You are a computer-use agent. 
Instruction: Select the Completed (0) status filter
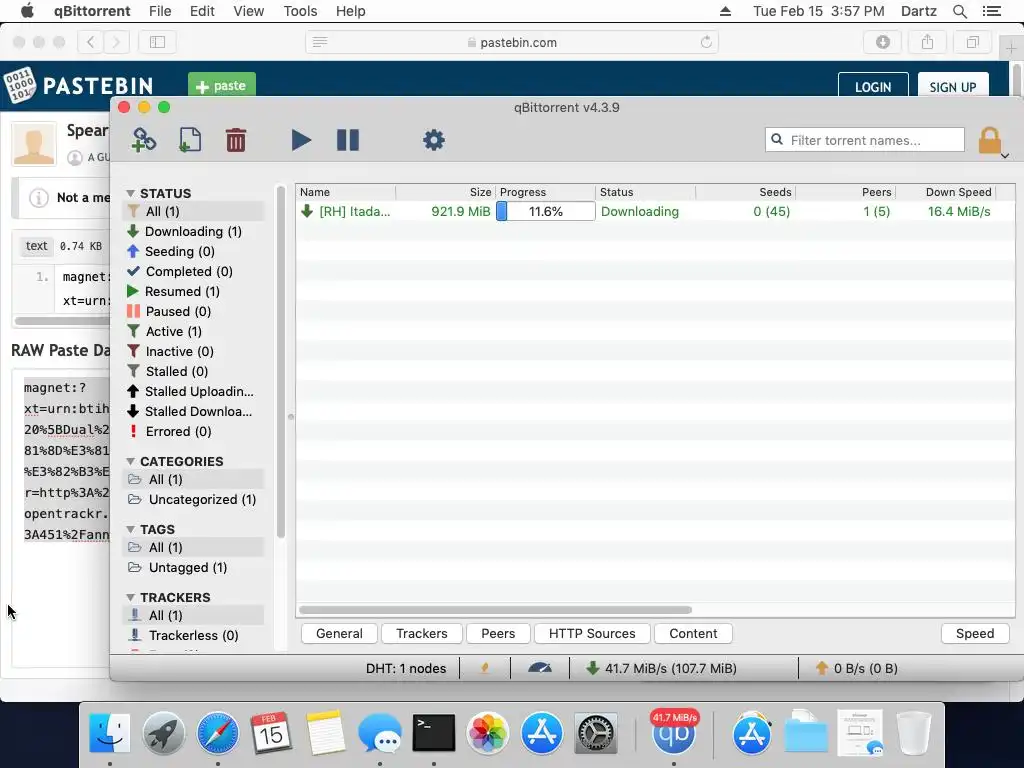pyautogui.click(x=193, y=271)
